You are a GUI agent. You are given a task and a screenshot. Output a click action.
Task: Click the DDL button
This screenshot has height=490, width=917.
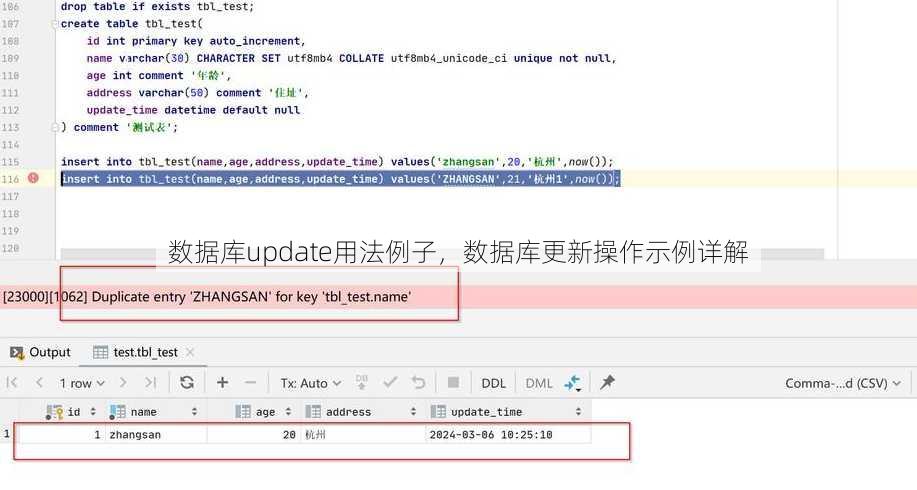point(493,384)
